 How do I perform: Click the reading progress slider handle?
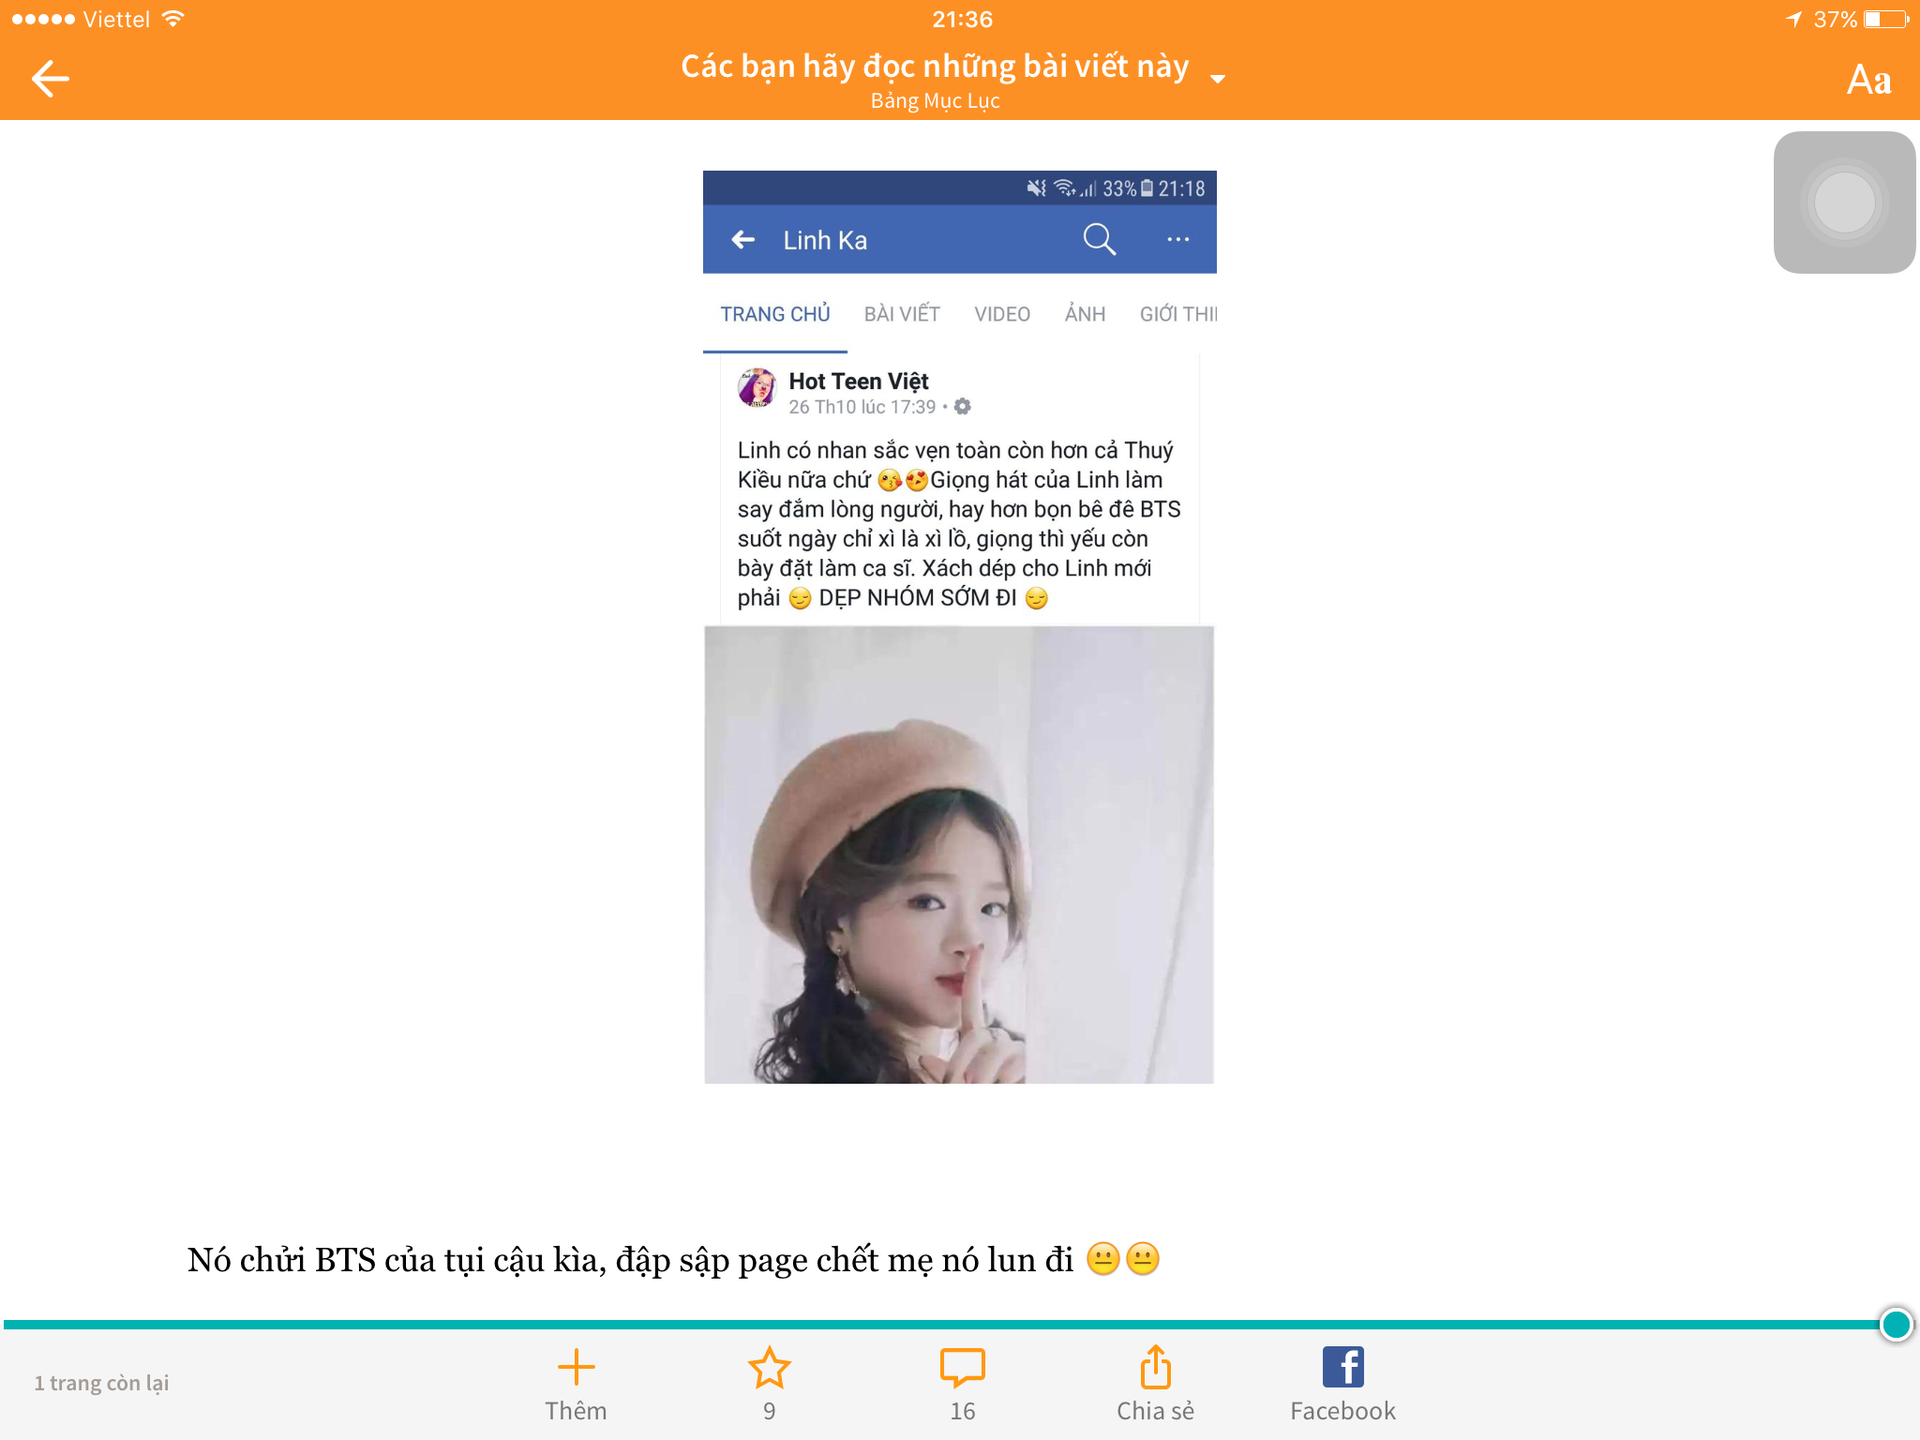1896,1324
